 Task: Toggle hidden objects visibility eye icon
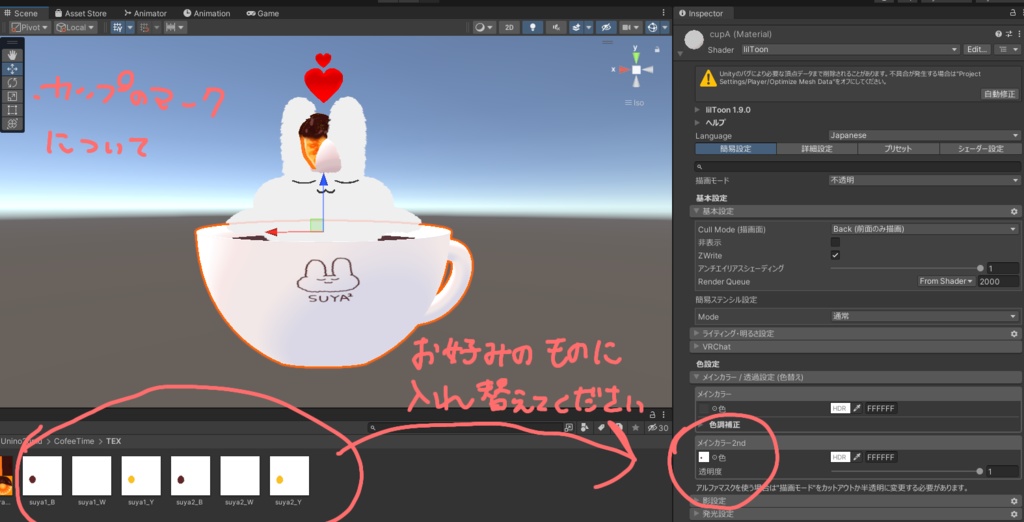tap(605, 27)
